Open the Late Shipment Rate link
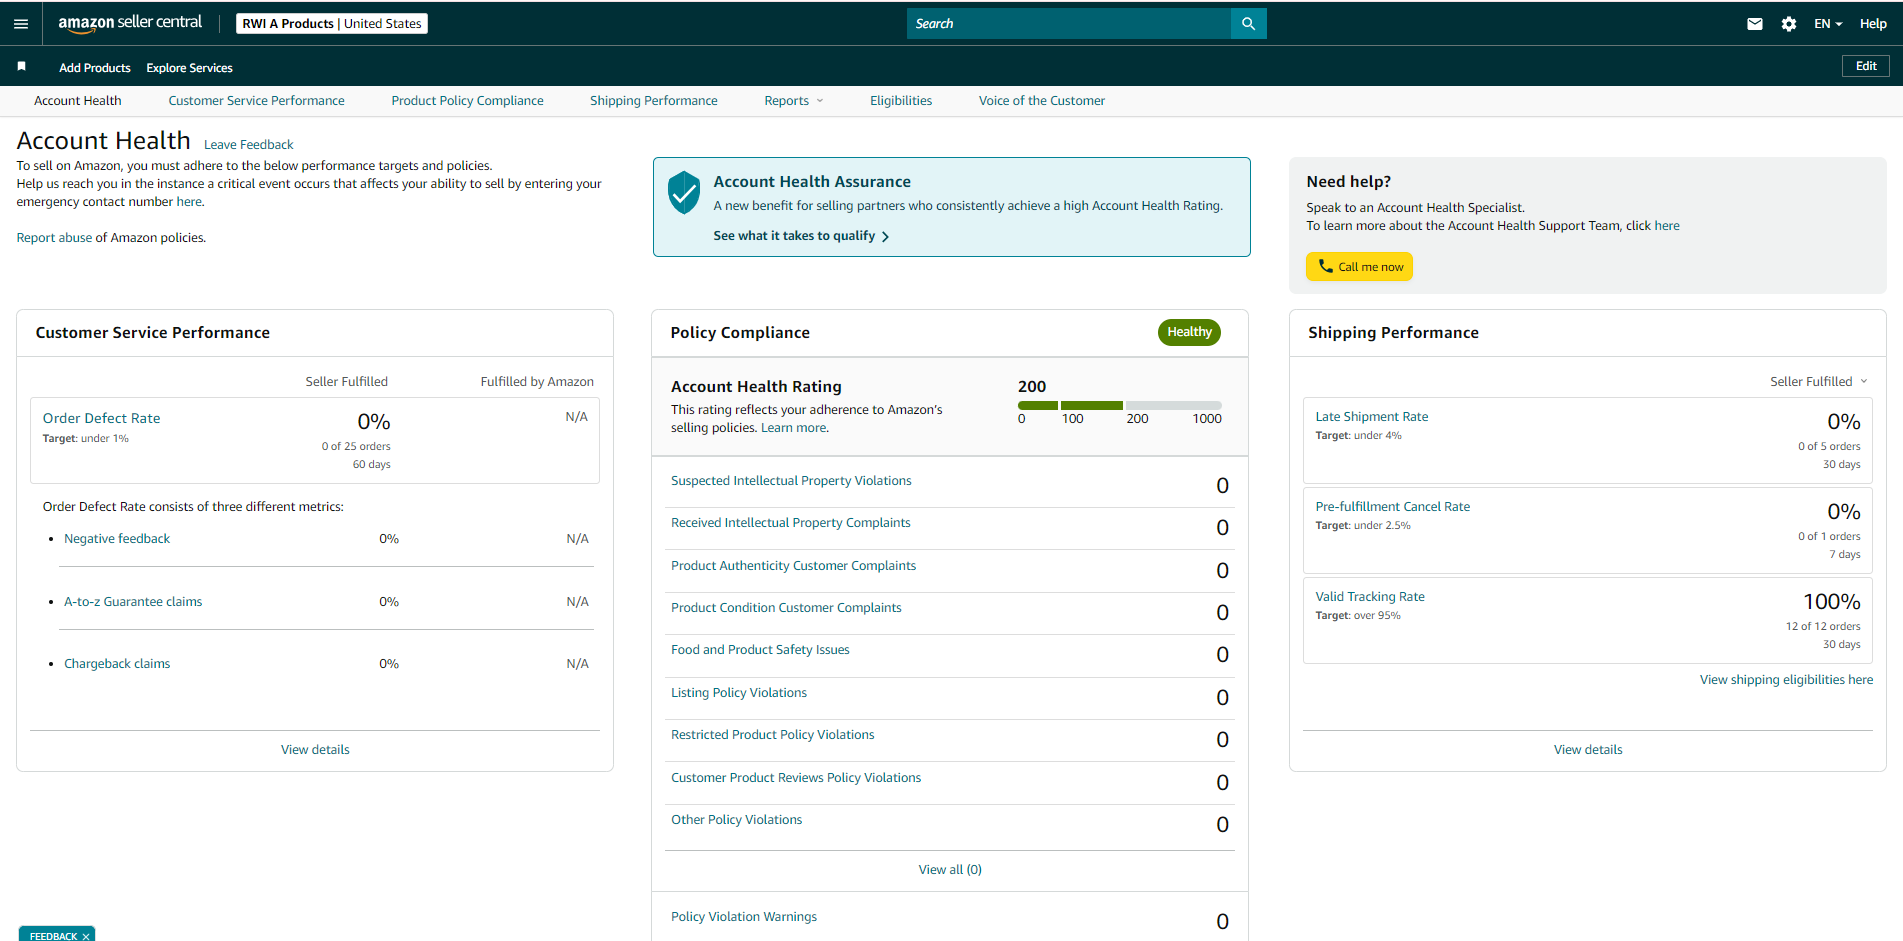Viewport: 1903px width, 941px height. point(1372,417)
